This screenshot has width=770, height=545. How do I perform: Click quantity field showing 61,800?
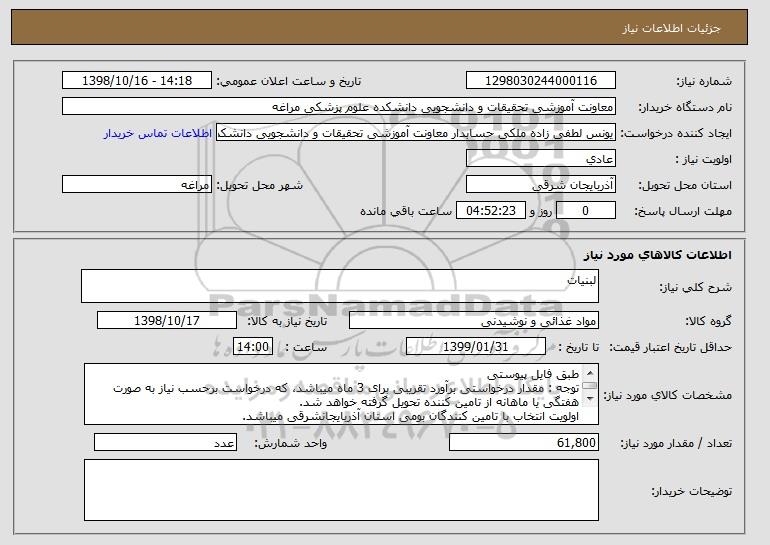[524, 443]
